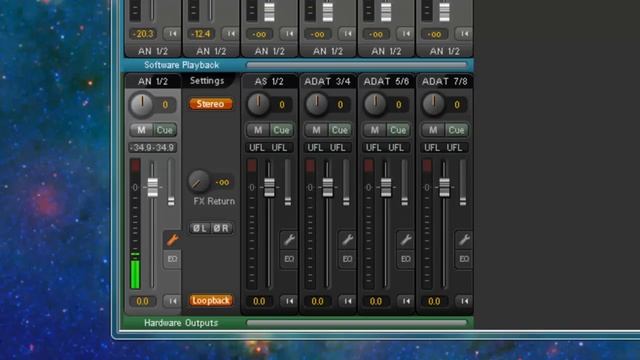Click the rewind-arrow button next to the -12.4 value

pos(231,34)
